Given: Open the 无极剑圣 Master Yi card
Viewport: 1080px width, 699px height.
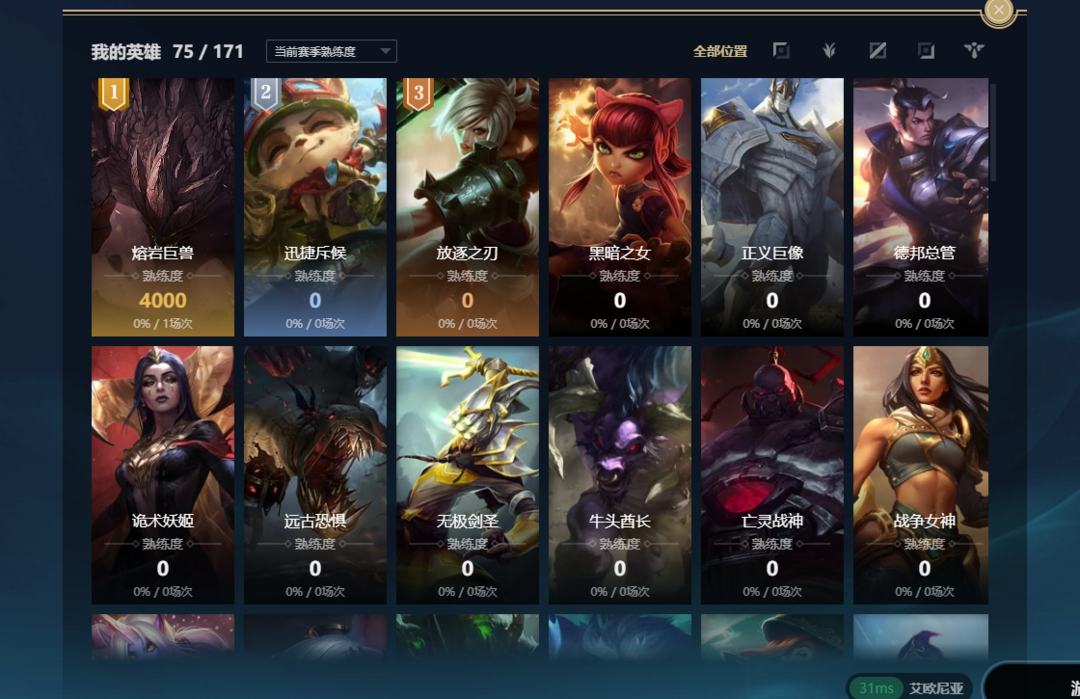Looking at the screenshot, I should pos(467,475).
